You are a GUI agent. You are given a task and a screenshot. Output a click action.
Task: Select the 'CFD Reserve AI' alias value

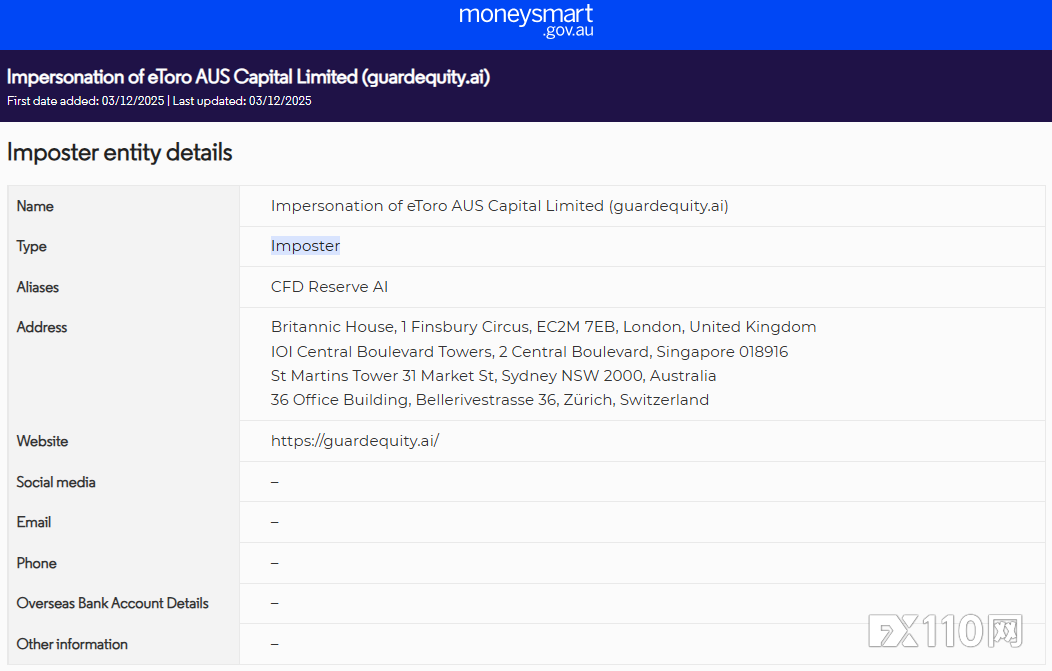[x=329, y=287]
